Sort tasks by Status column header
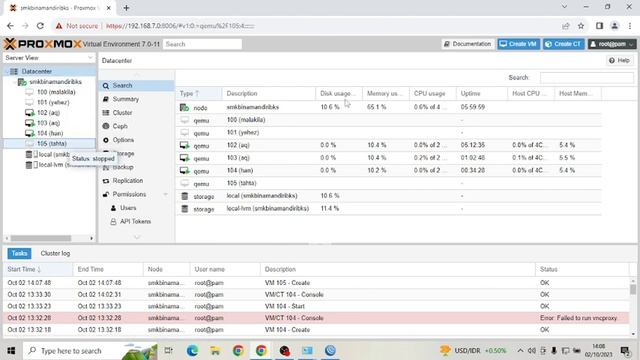This screenshot has width=640, height=360. pos(582,269)
